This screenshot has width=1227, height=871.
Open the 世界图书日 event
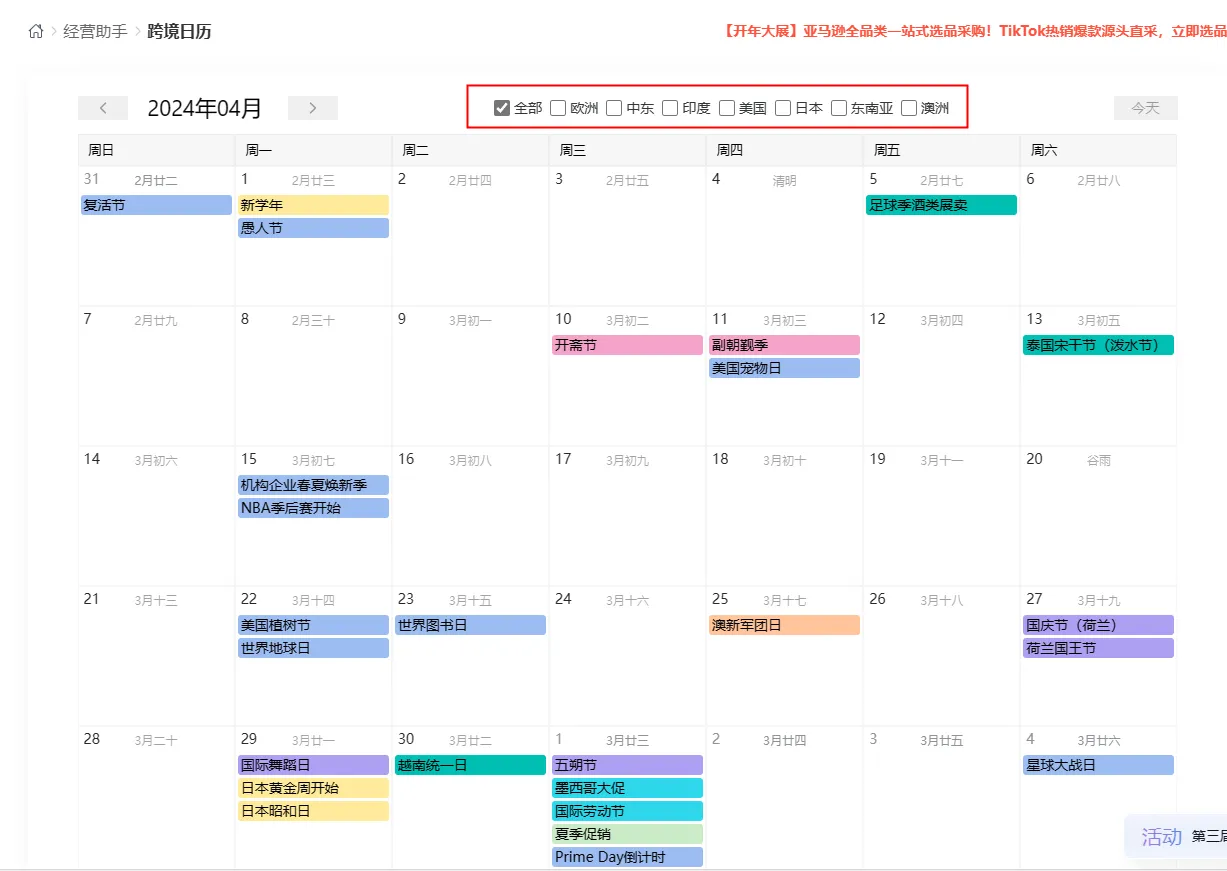(470, 625)
